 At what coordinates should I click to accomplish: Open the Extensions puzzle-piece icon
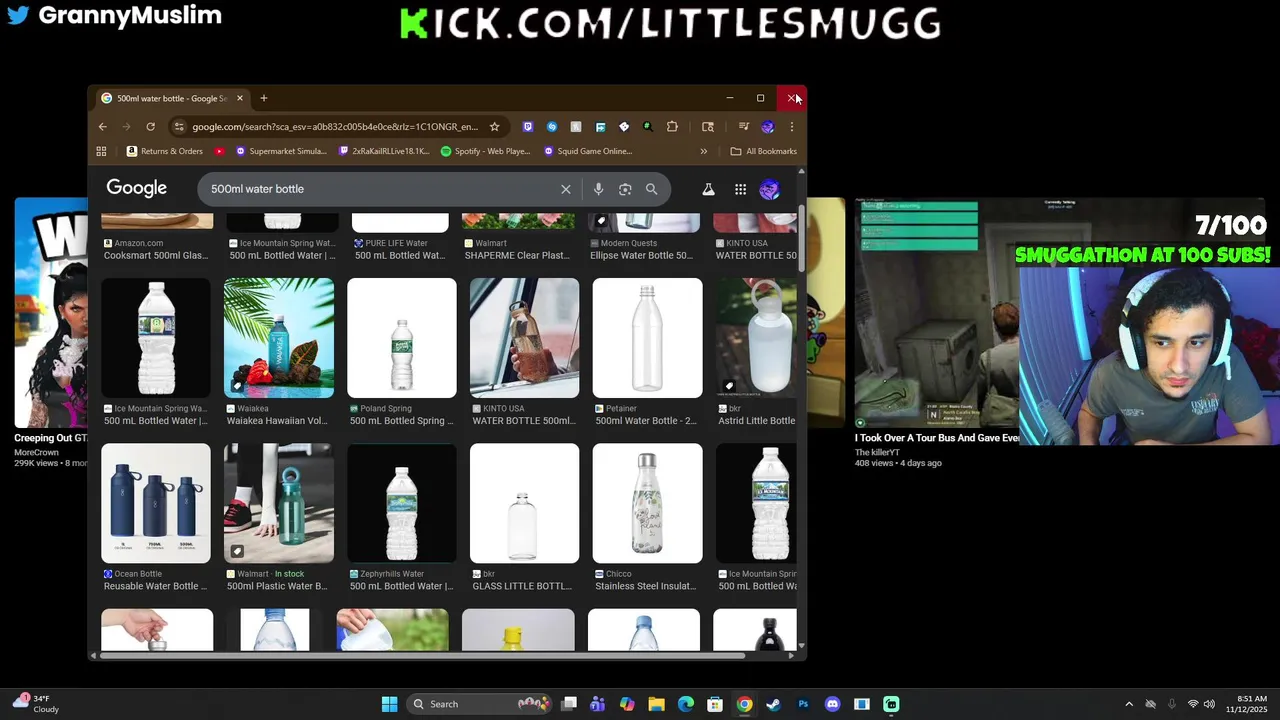click(x=672, y=127)
